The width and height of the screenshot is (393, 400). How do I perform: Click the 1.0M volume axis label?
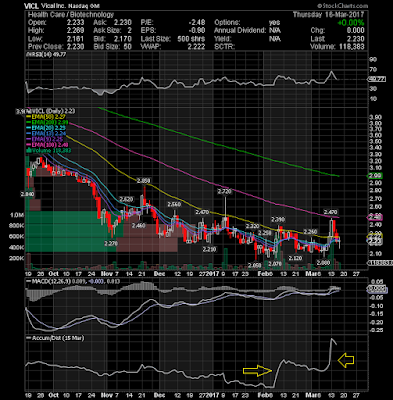click(x=17, y=215)
